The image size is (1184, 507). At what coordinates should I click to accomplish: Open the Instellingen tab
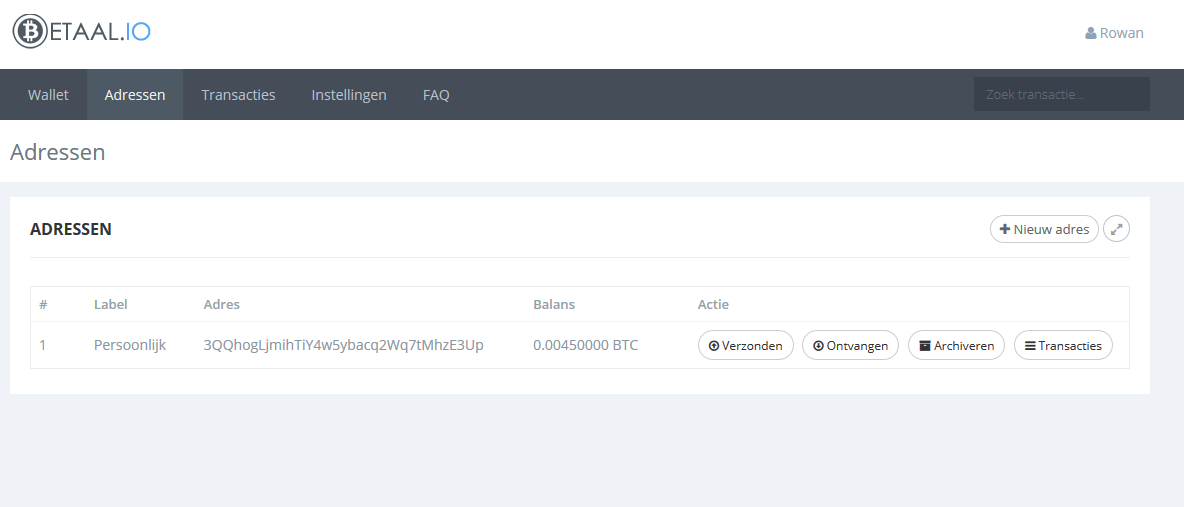pos(349,95)
